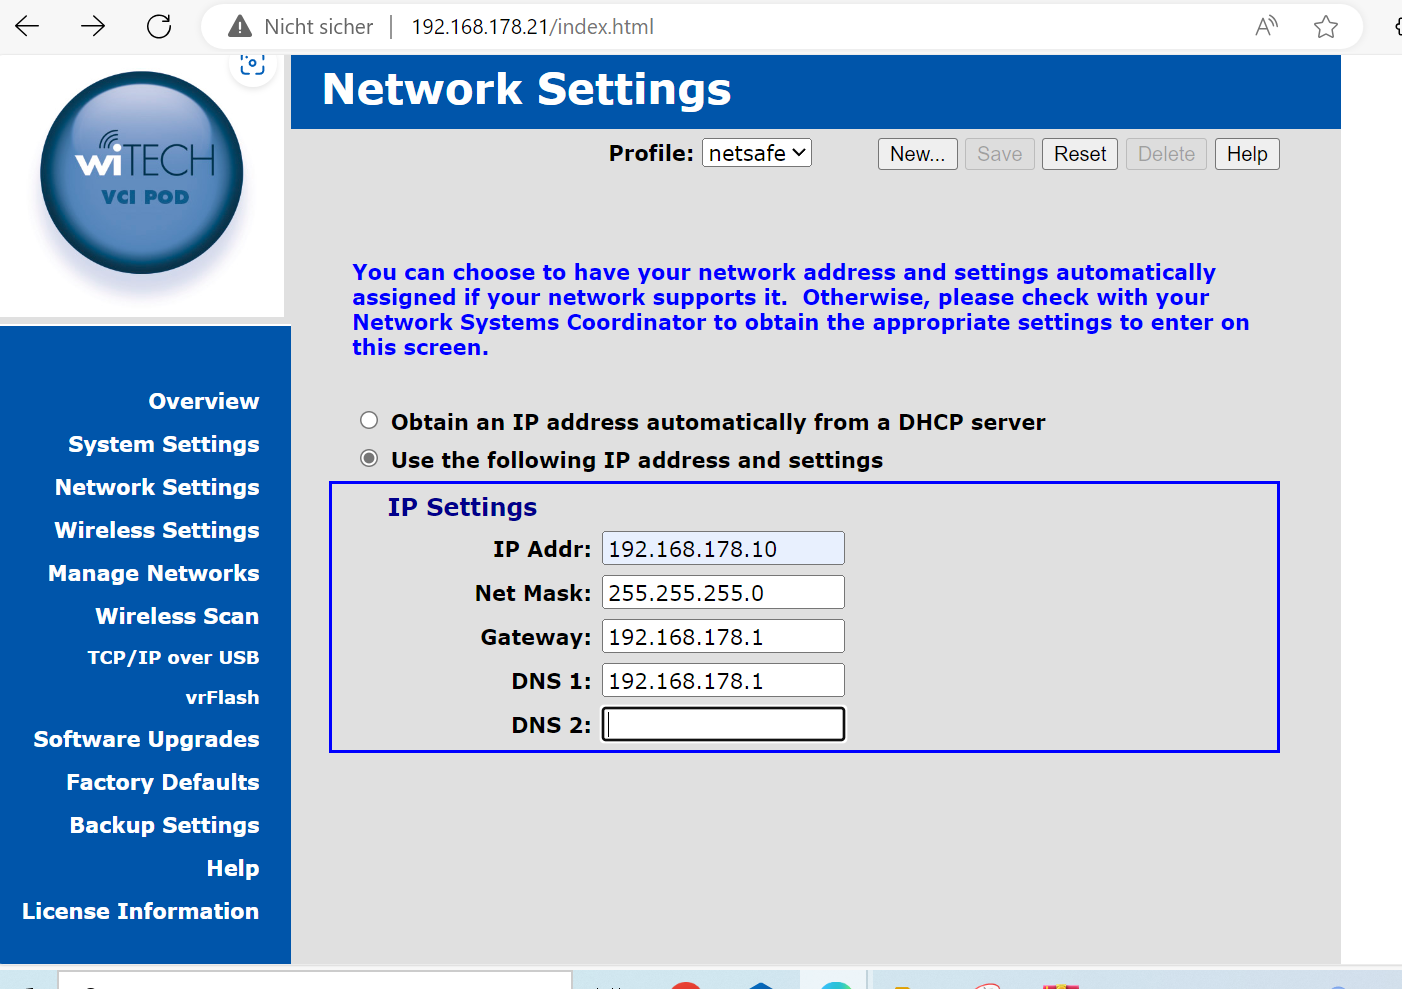
Task: Navigate to Wireless Scan in sidebar
Action: (x=177, y=616)
